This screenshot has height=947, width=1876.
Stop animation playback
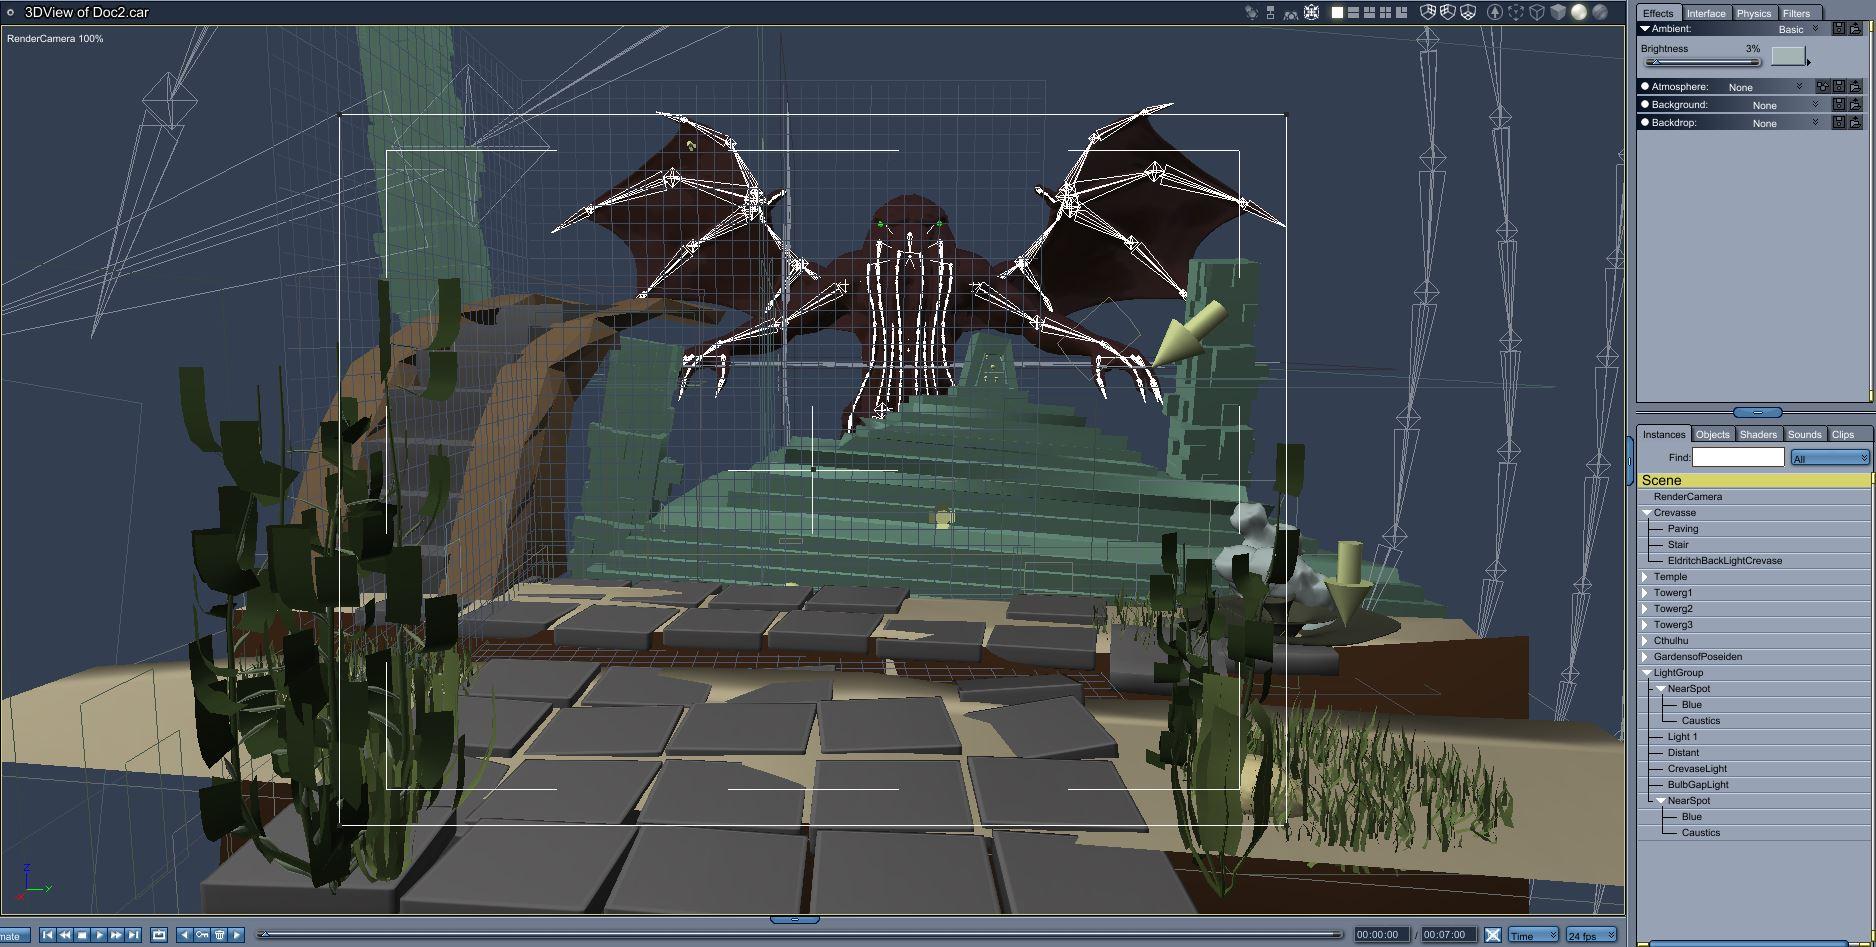[x=82, y=935]
